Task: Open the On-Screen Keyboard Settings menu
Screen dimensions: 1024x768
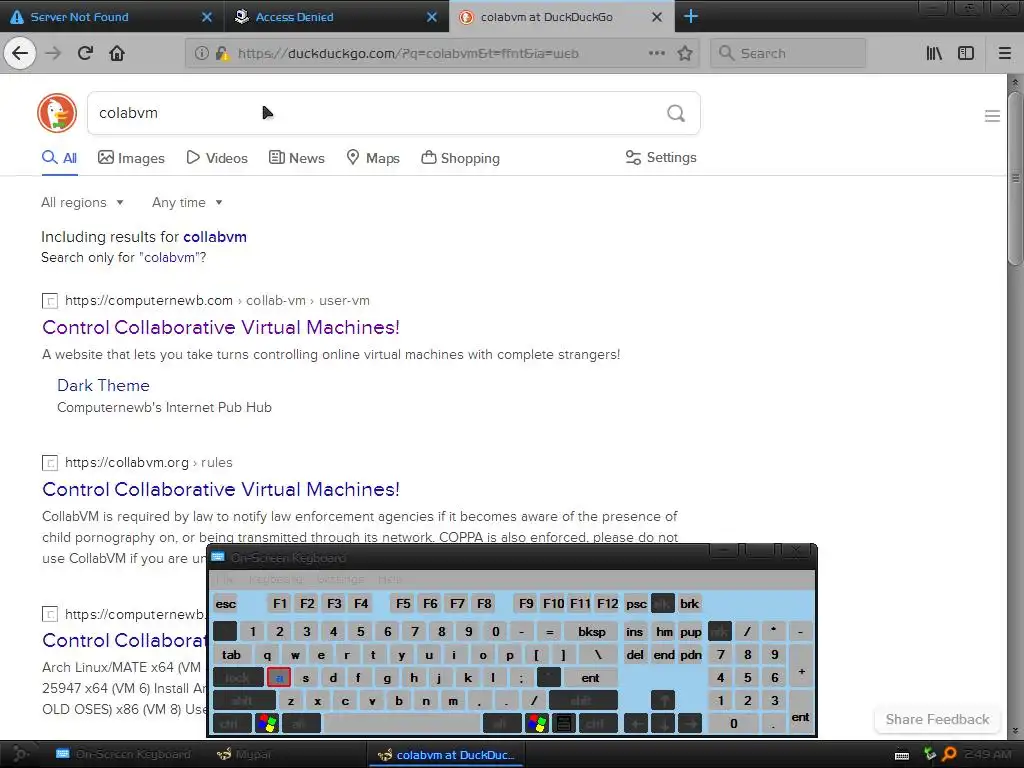Action: pyautogui.click(x=340, y=579)
